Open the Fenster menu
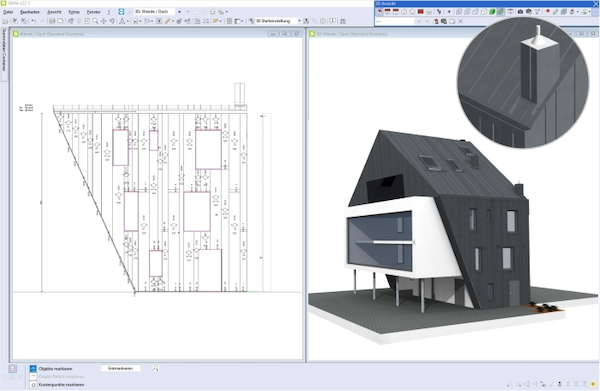This screenshot has width=600, height=391. (93, 12)
